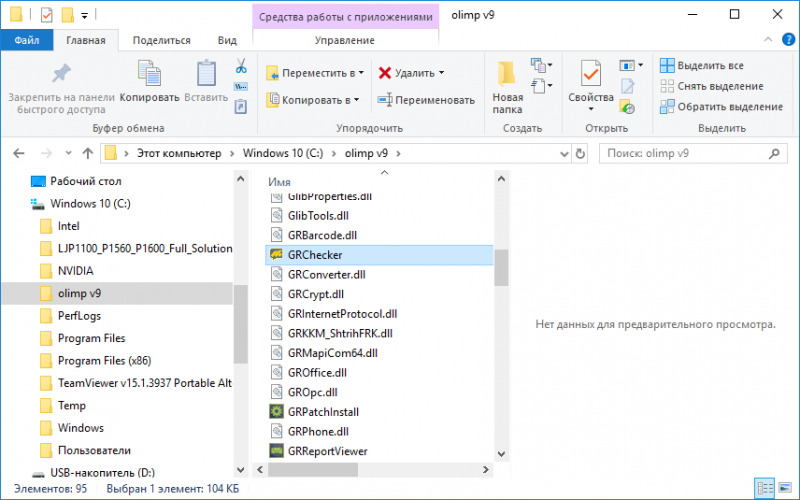Viewport: 800px width, 500px height.
Task: Select the Program Files (x86) folder in tree
Action: (x=105, y=360)
